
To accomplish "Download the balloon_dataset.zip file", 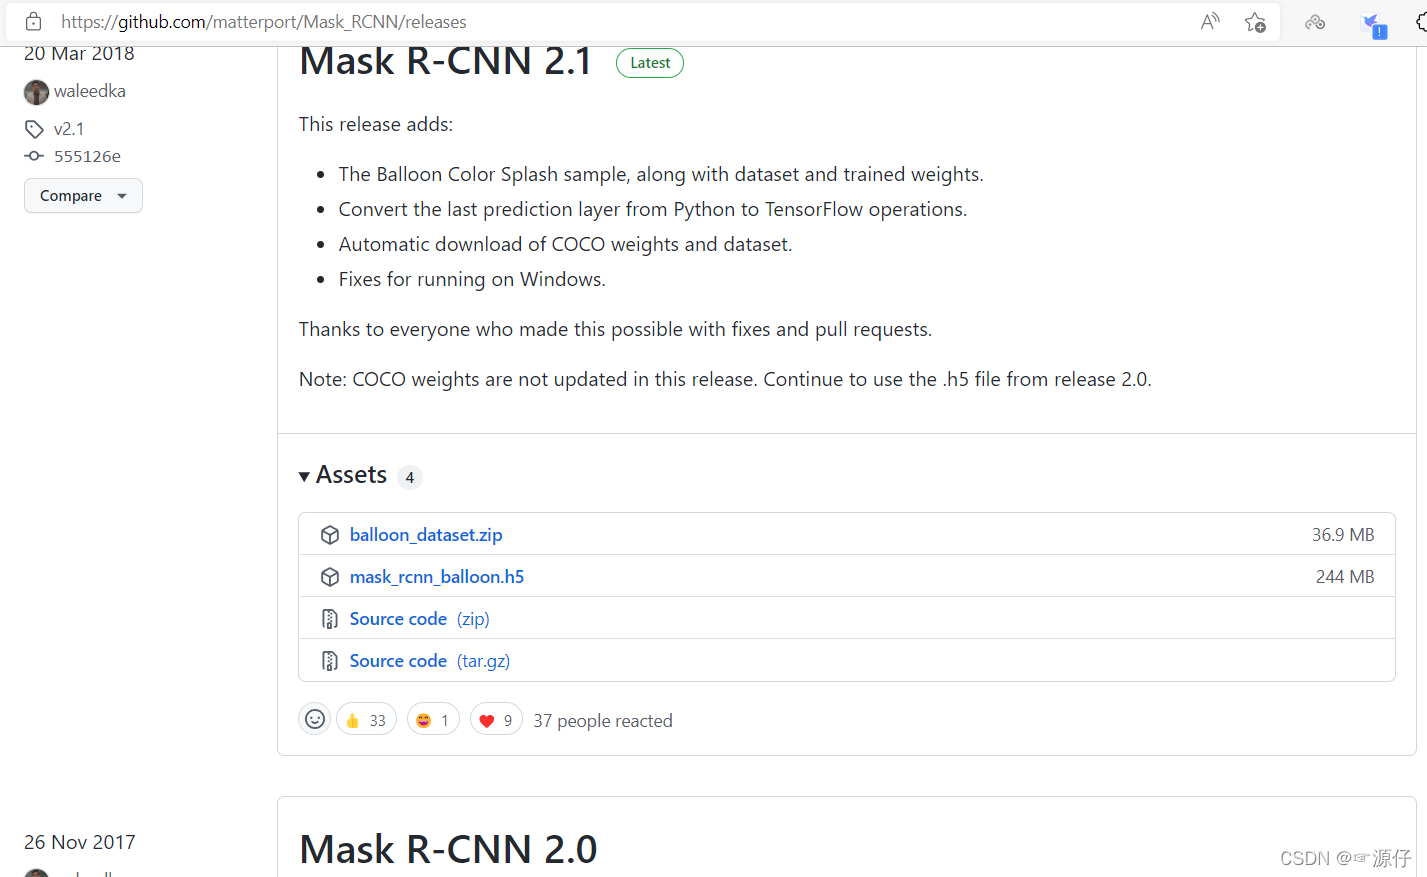I will [425, 534].
